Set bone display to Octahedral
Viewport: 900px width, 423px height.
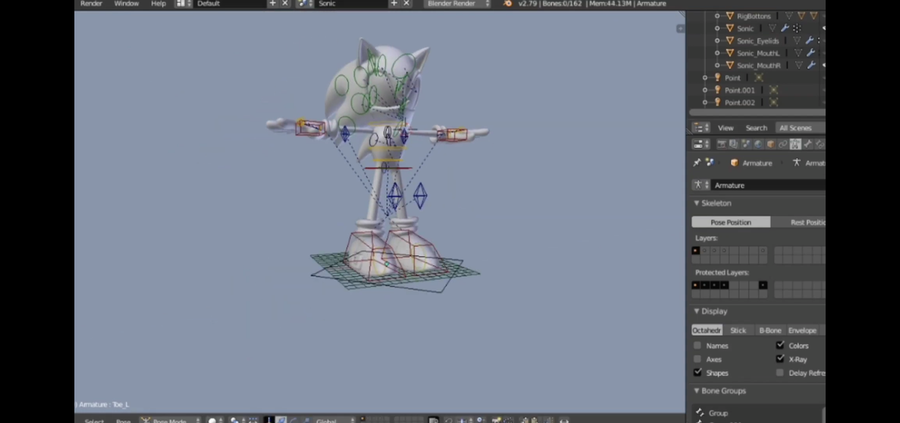[x=707, y=330]
